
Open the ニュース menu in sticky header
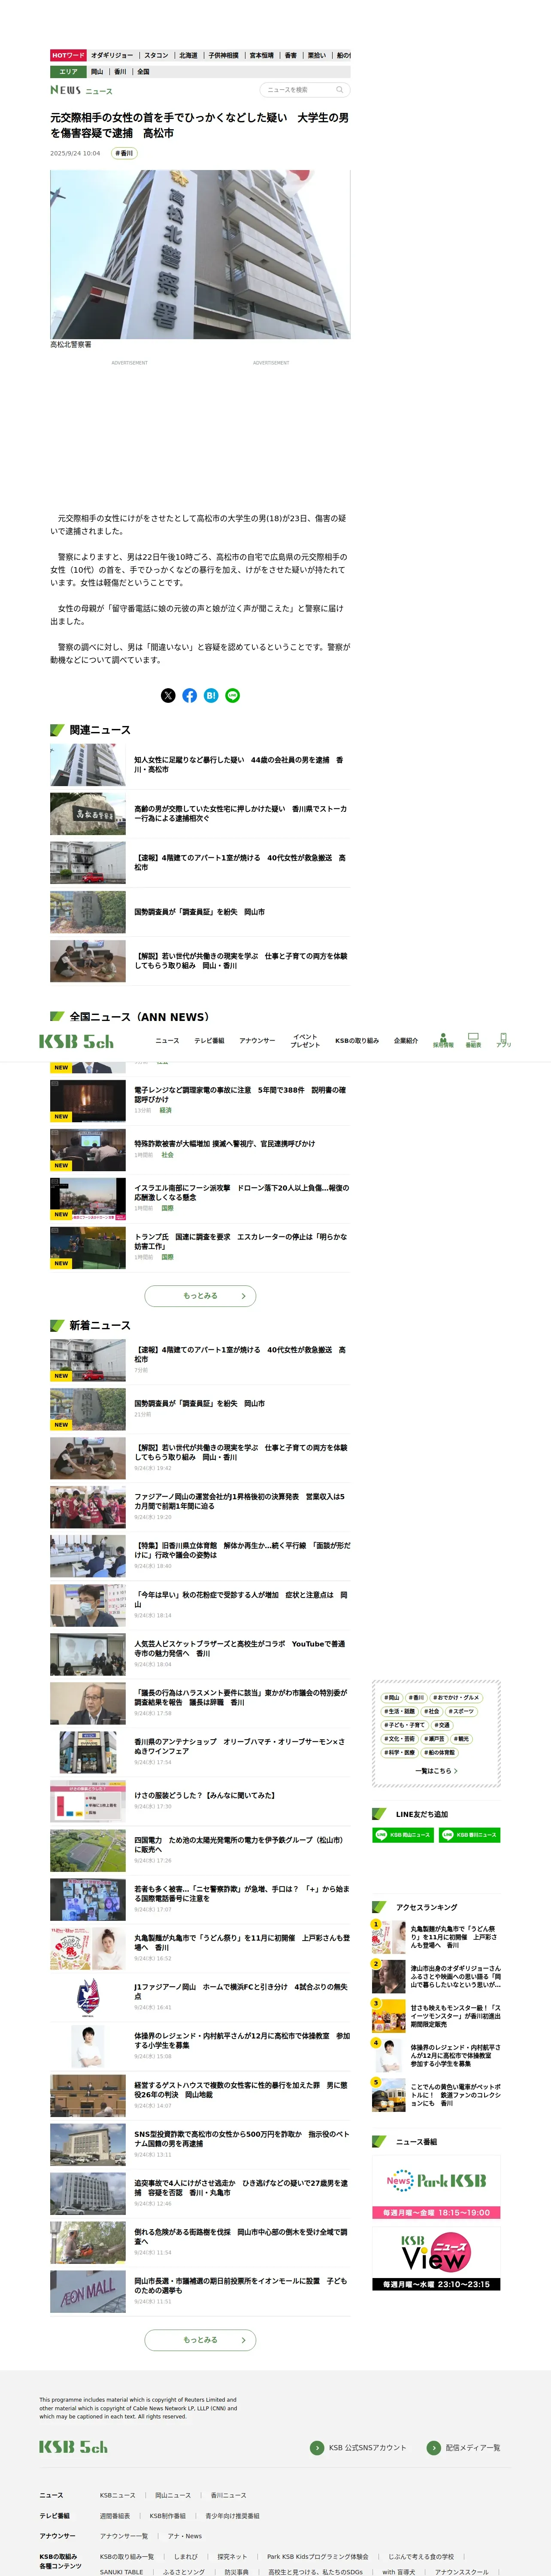point(168,1041)
